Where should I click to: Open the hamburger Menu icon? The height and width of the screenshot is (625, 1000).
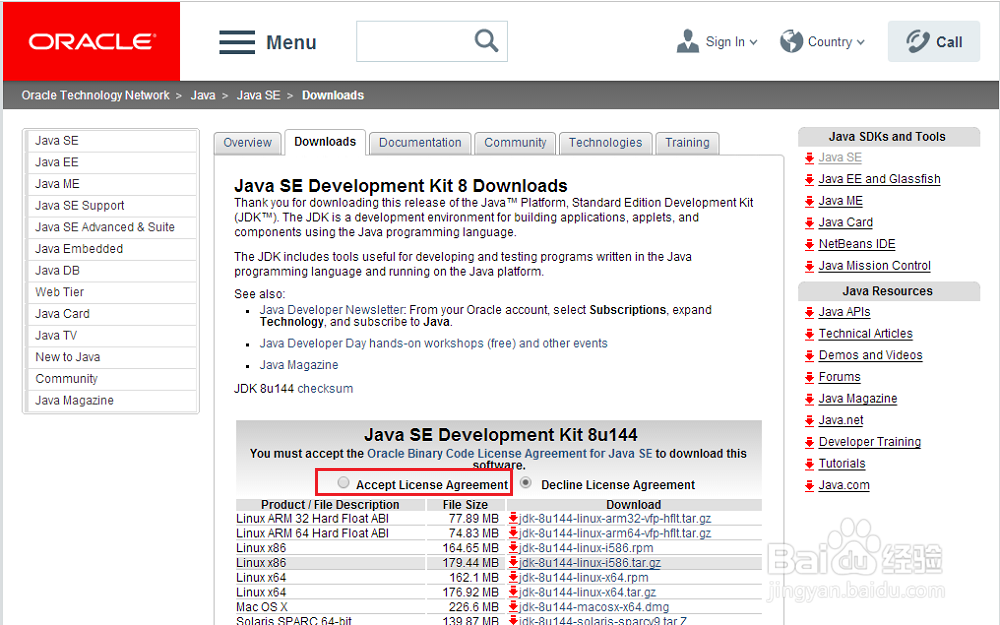tap(237, 42)
